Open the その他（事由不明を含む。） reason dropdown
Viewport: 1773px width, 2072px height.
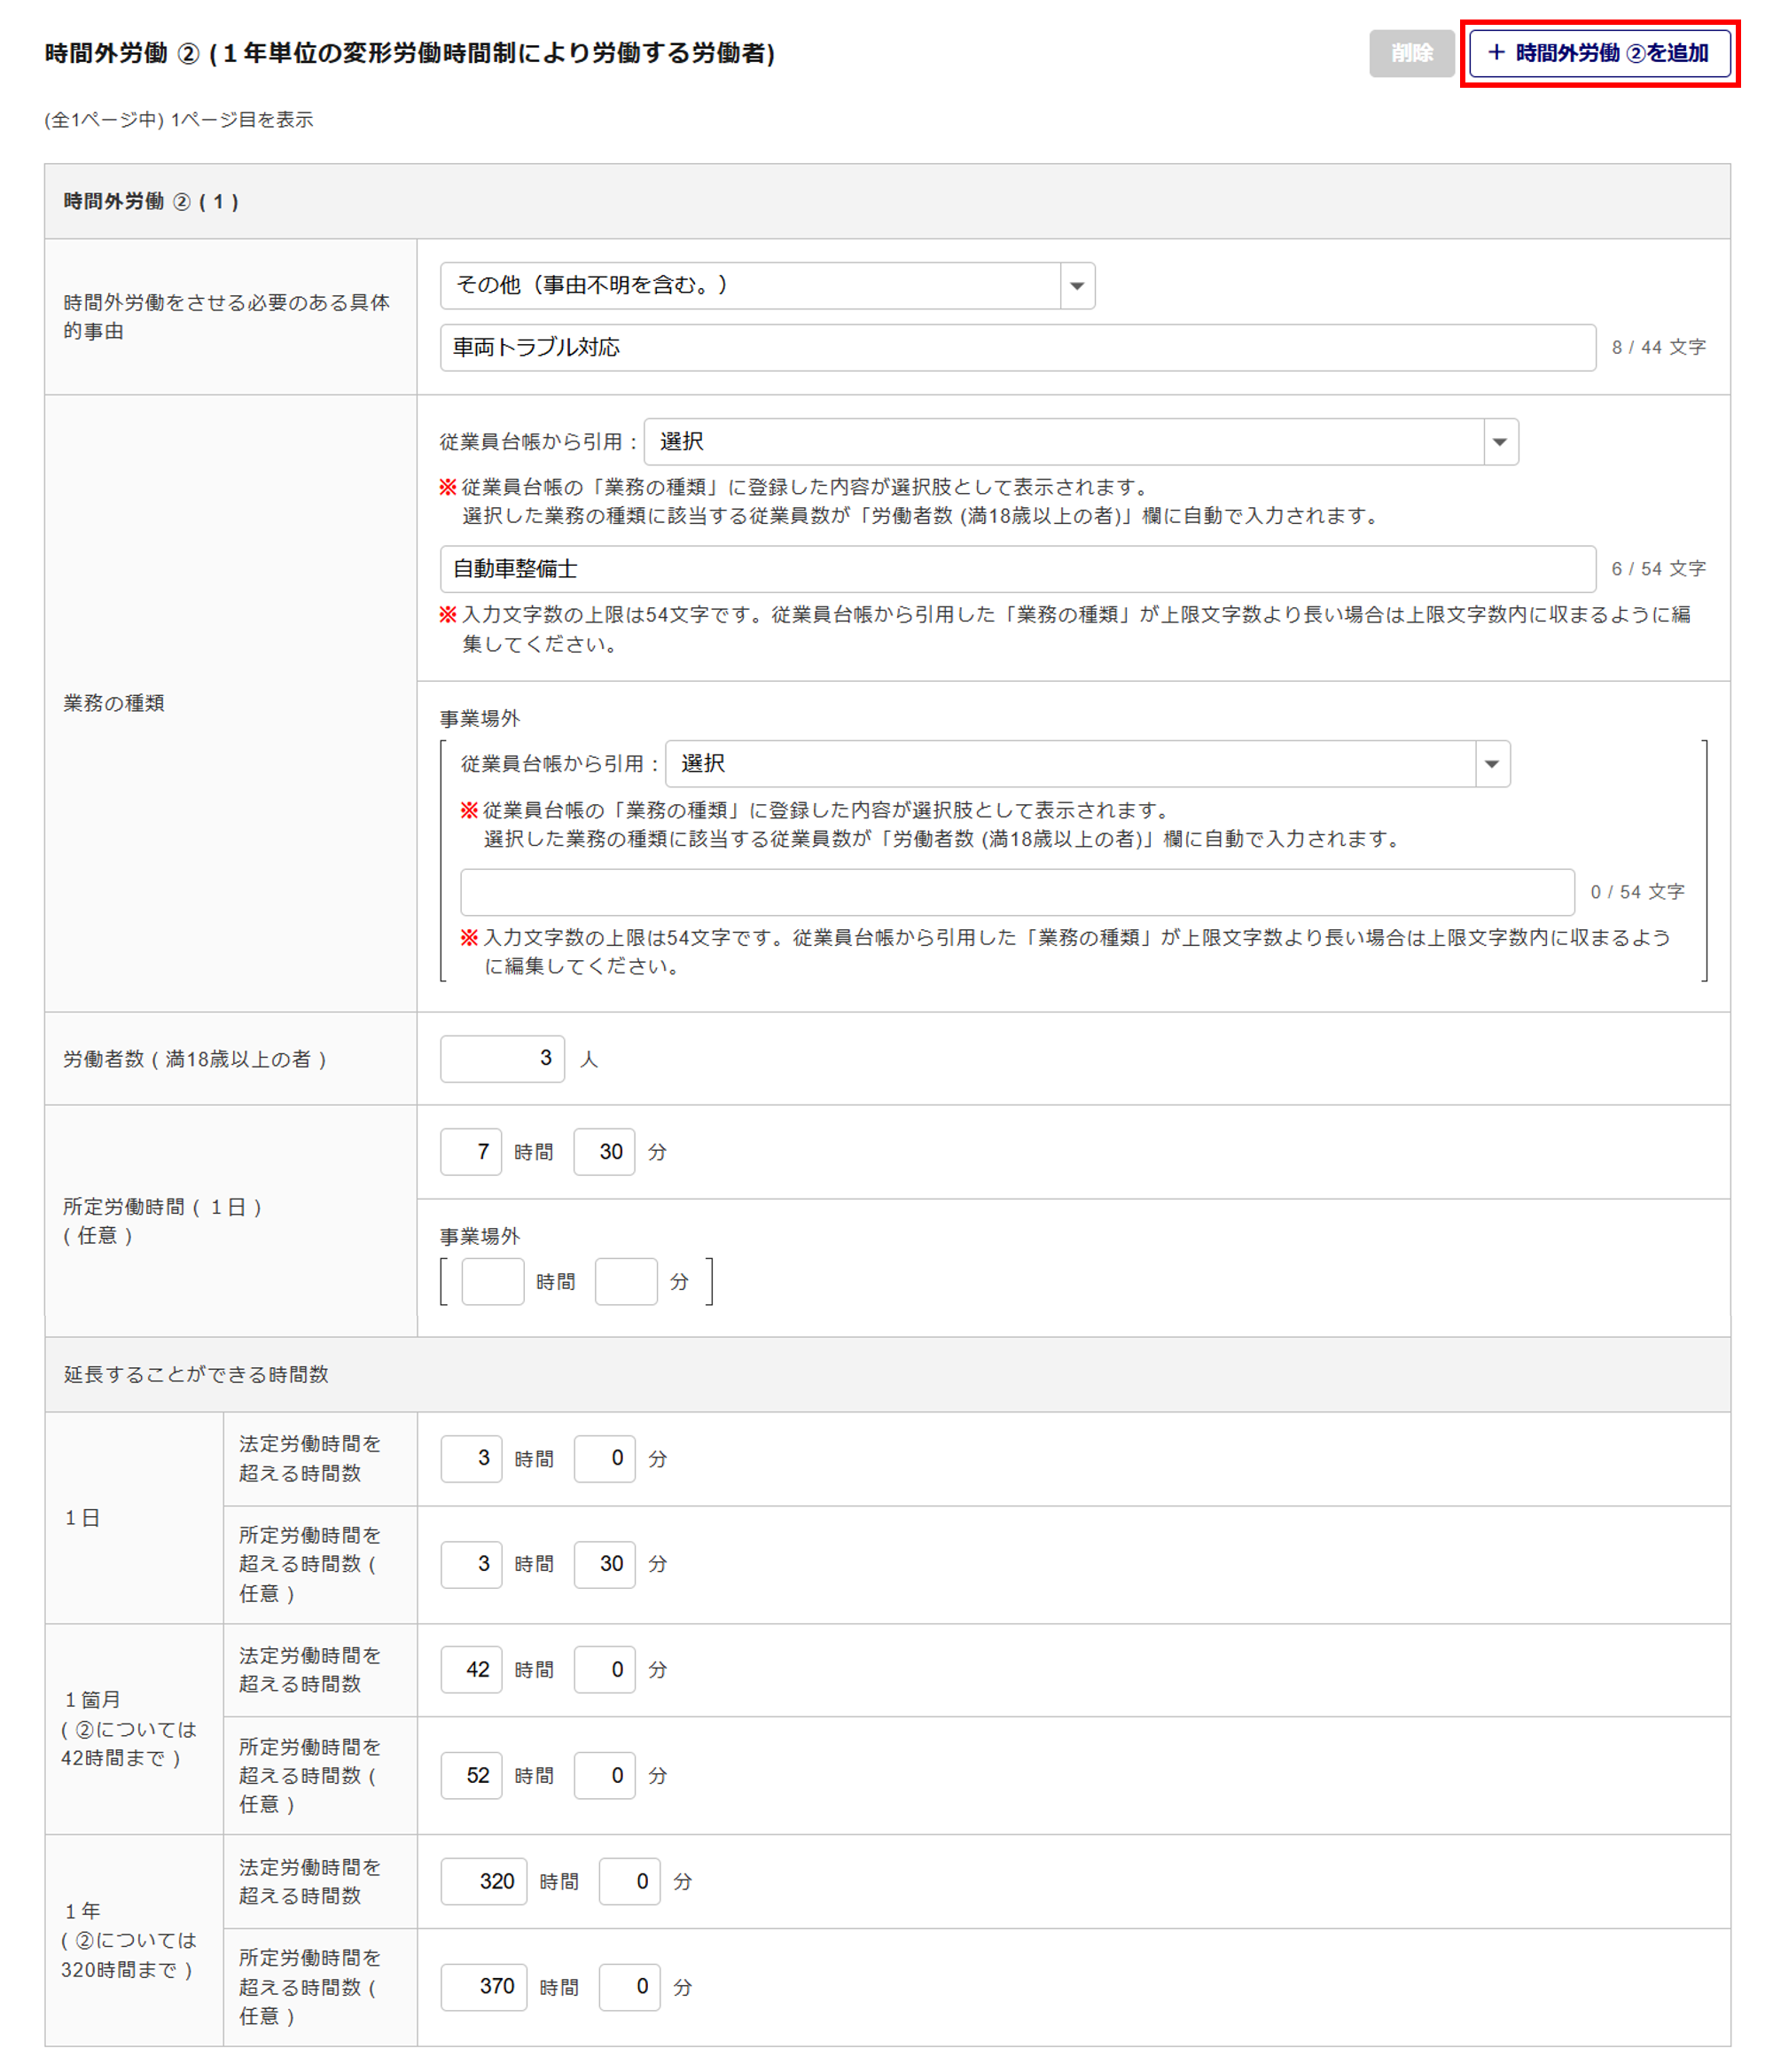point(767,286)
